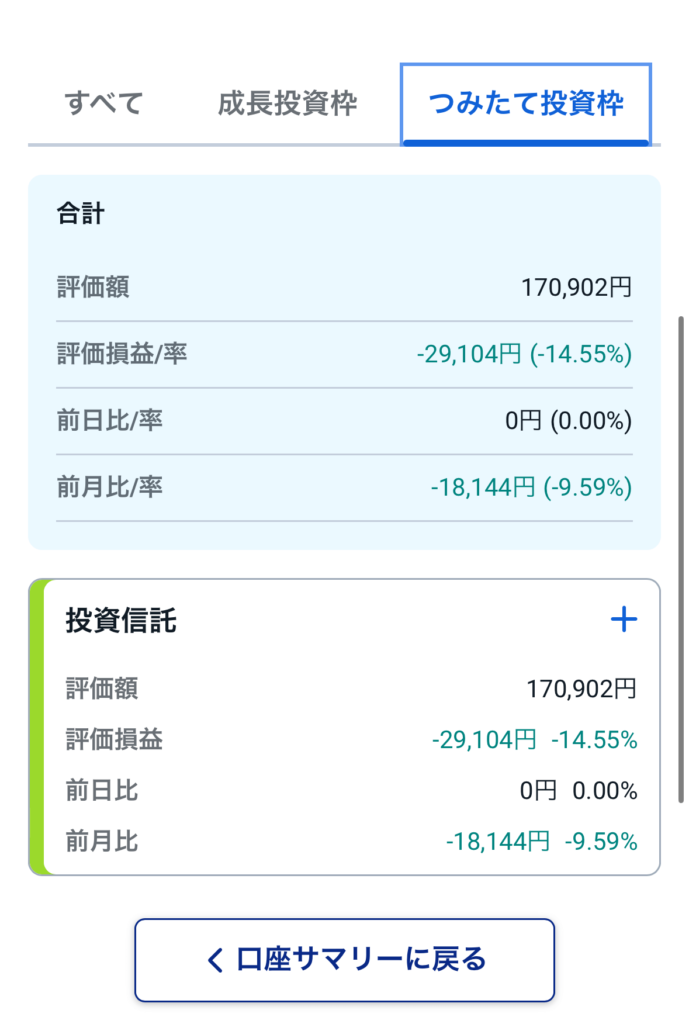Click the 口座サマリーに戻る button
Image resolution: width=689 pixels, height=1024 pixels.
click(344, 959)
